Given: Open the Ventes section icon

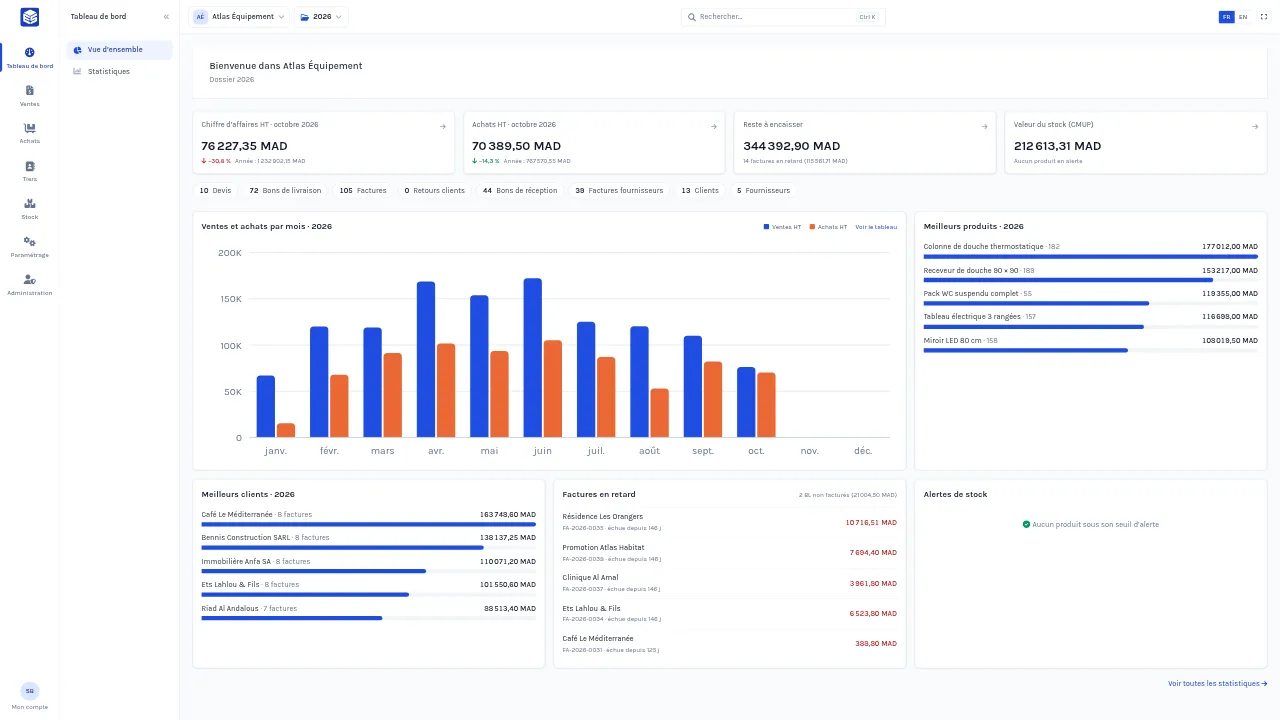Looking at the screenshot, I should 30,91.
